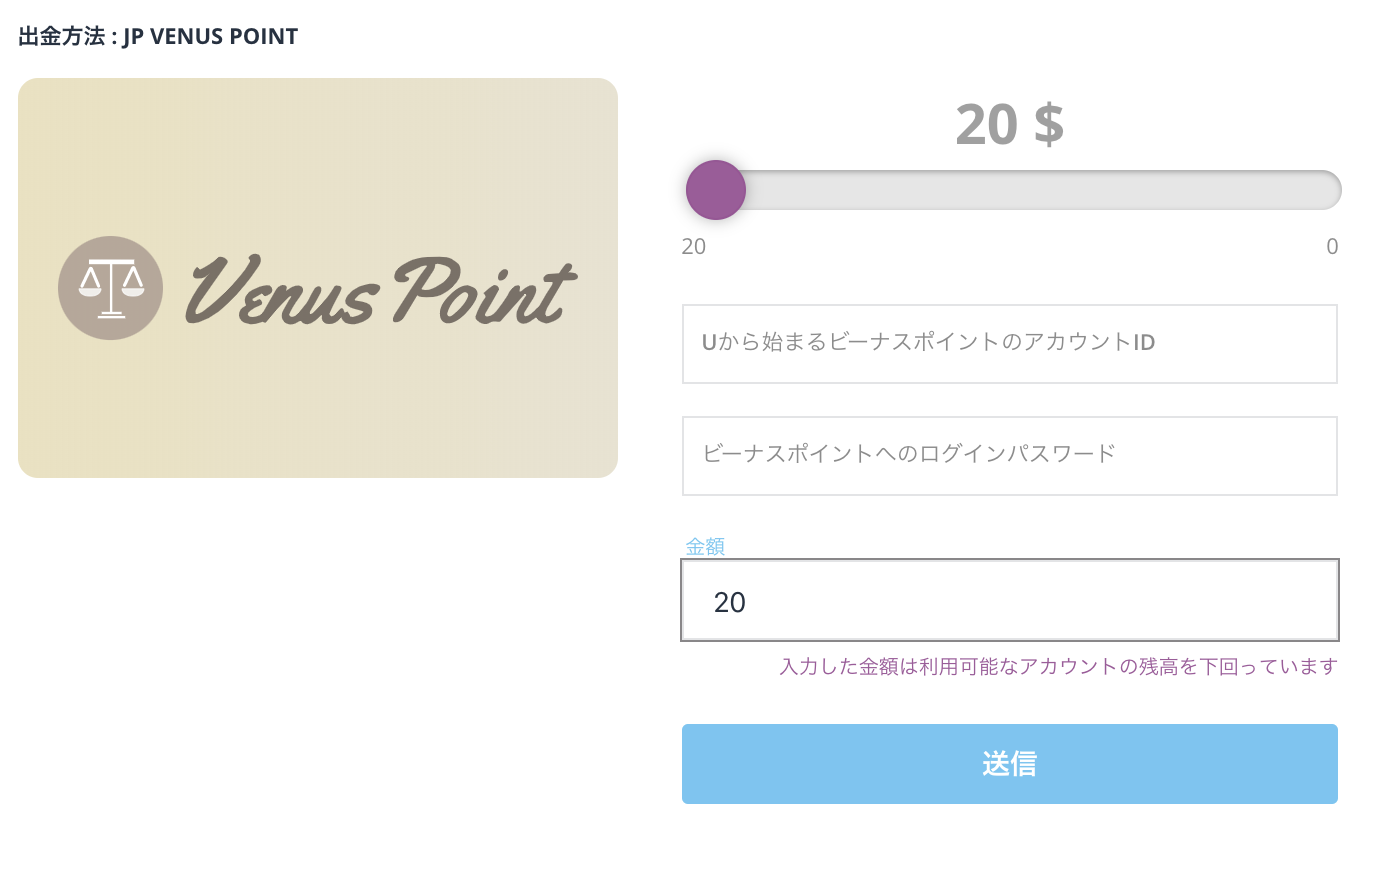Click the slider's left label 20
This screenshot has height=870, width=1398.
[x=694, y=247]
